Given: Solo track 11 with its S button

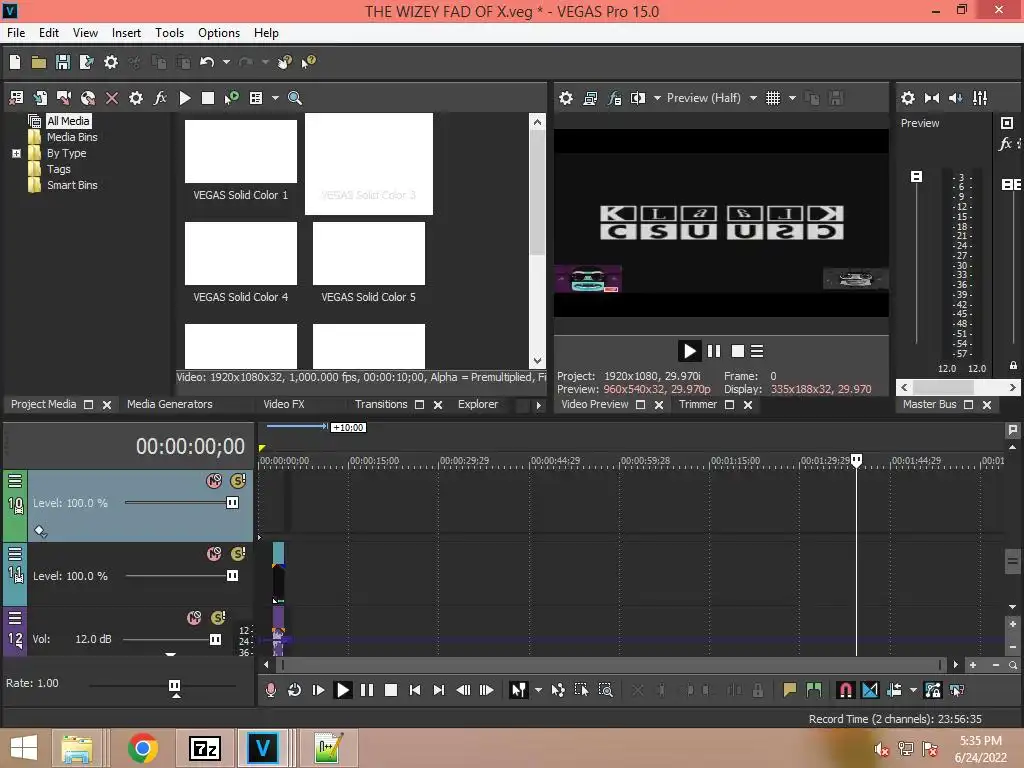Looking at the screenshot, I should (x=238, y=554).
